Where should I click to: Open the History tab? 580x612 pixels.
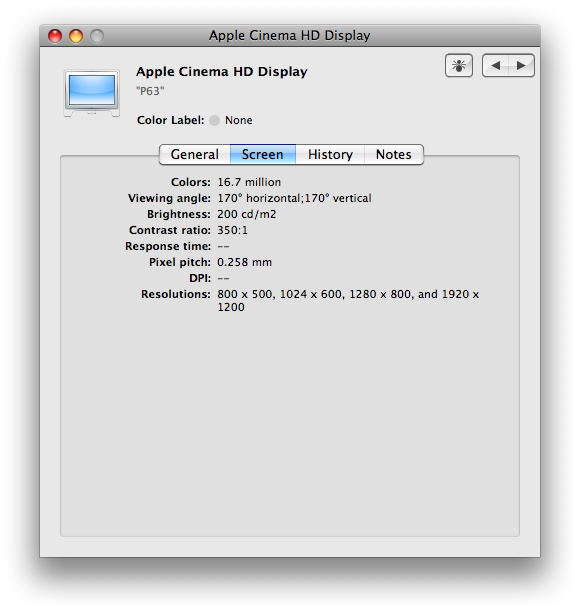[330, 154]
